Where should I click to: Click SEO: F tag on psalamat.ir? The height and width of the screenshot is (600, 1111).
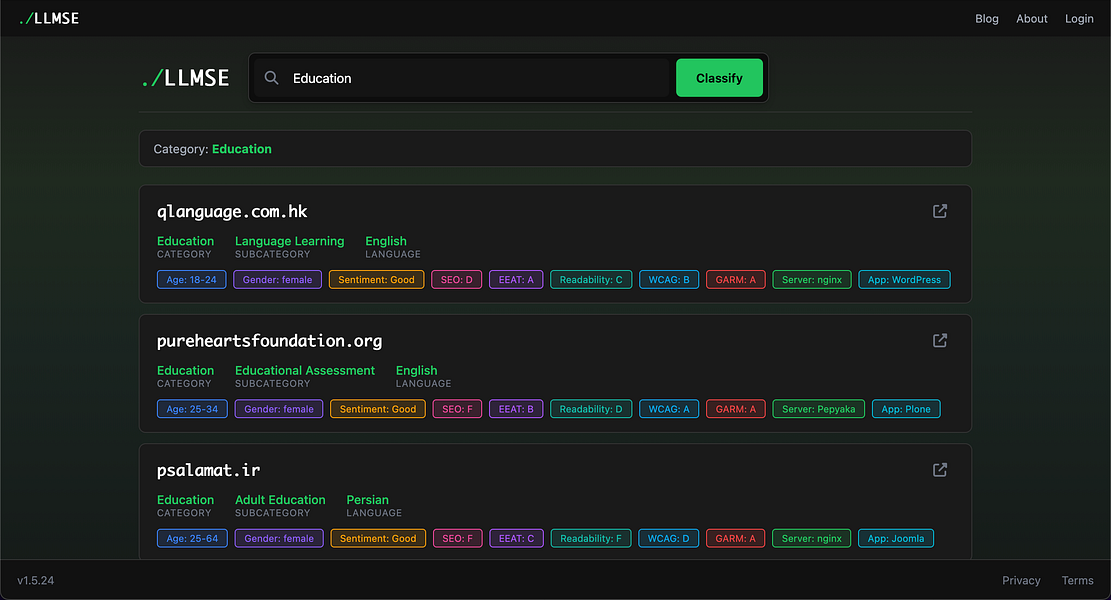pos(457,538)
